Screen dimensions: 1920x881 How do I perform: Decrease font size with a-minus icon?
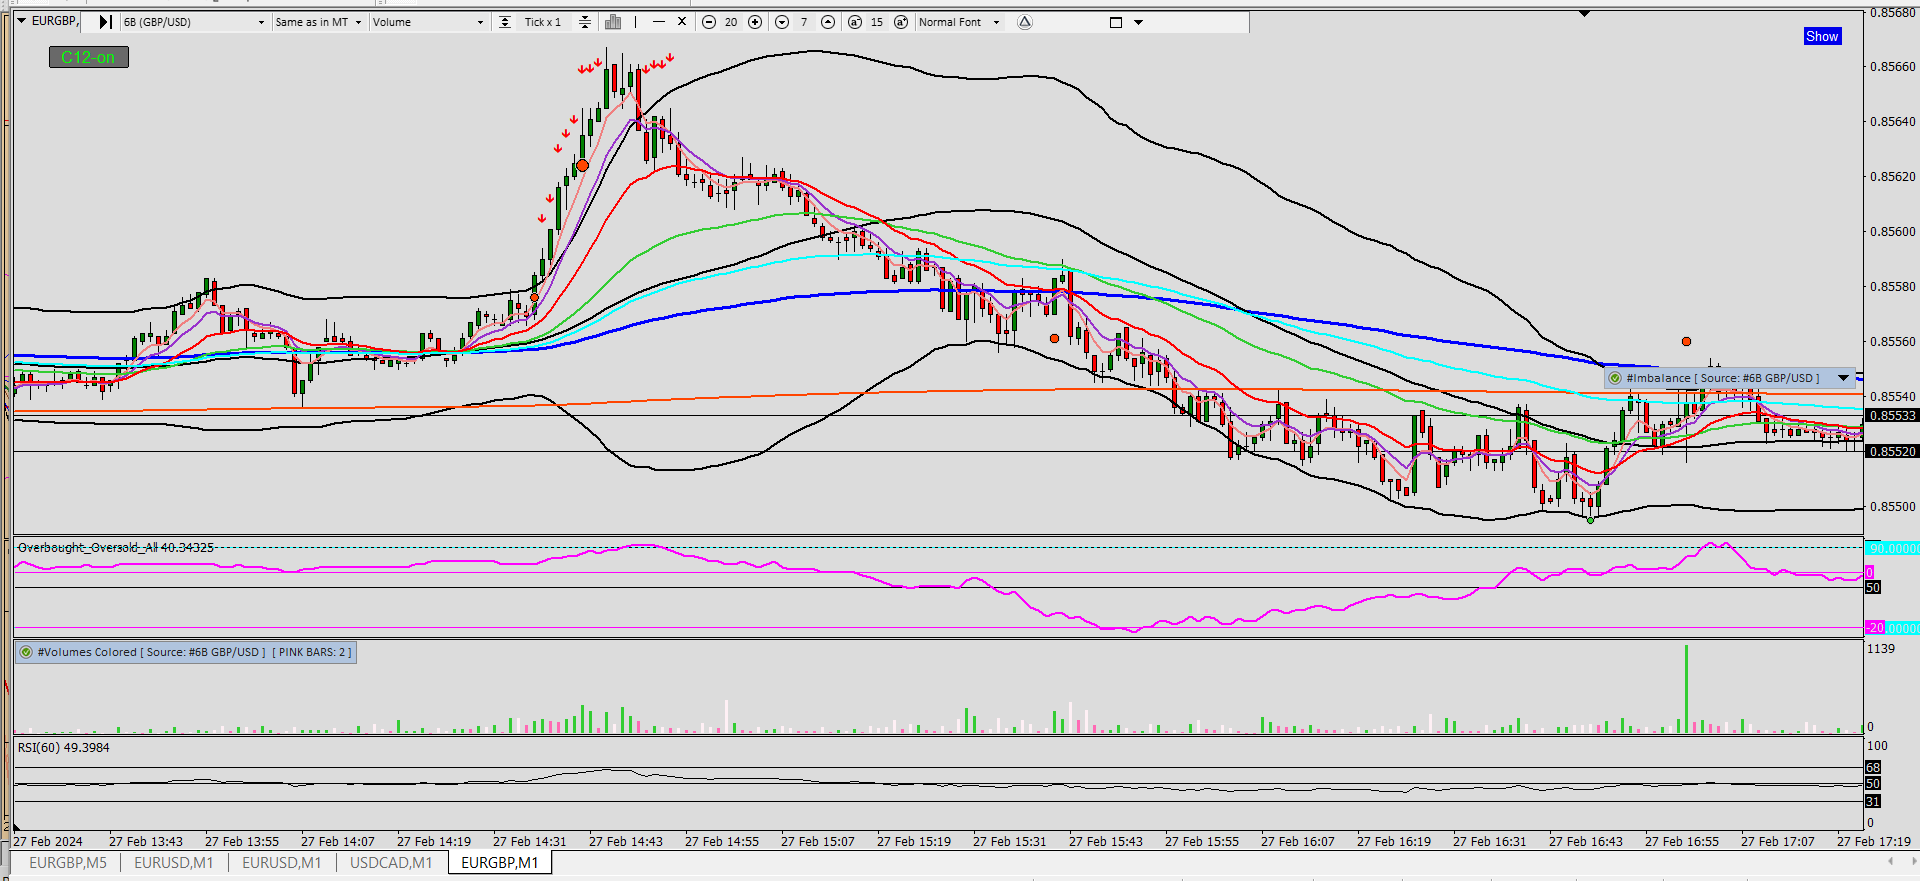pos(855,22)
